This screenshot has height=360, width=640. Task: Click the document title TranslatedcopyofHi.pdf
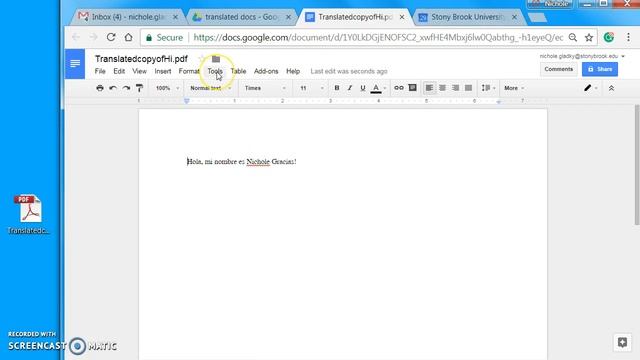coord(141,59)
